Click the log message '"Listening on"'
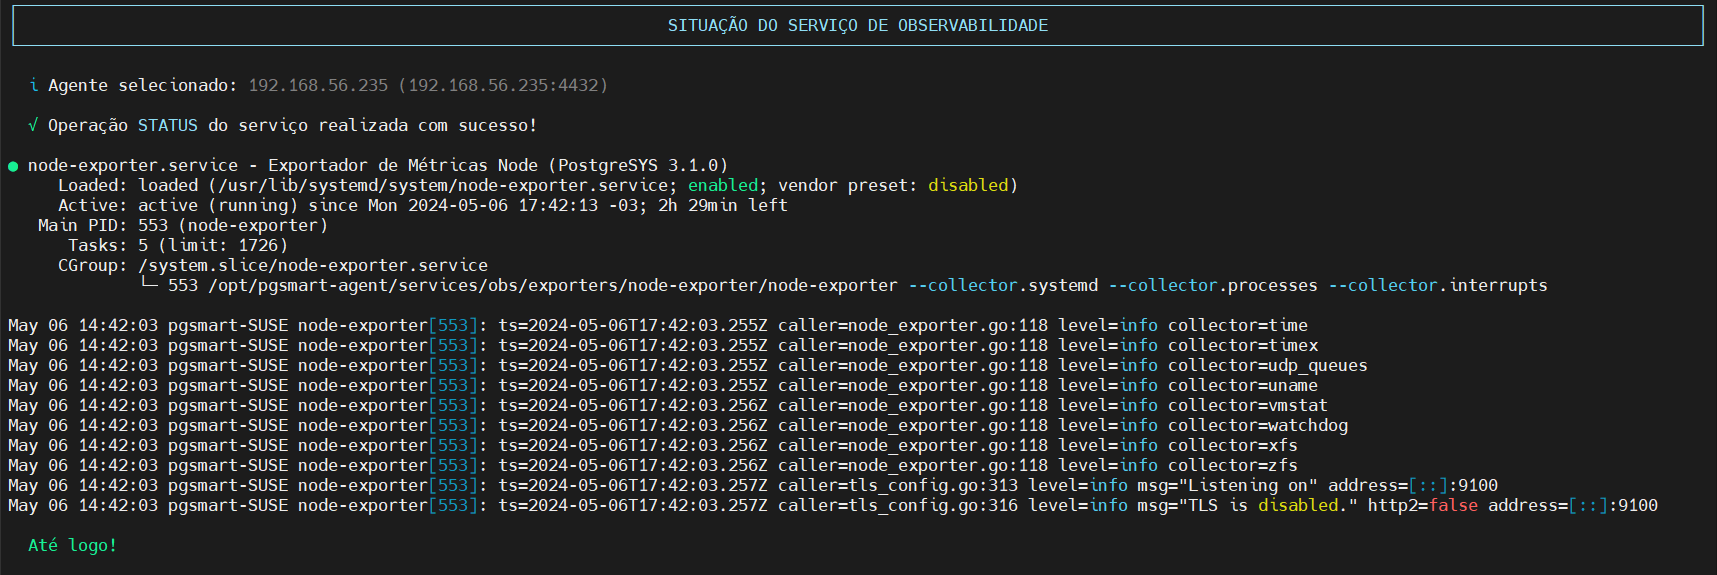1717x575 pixels. [x=1248, y=485]
